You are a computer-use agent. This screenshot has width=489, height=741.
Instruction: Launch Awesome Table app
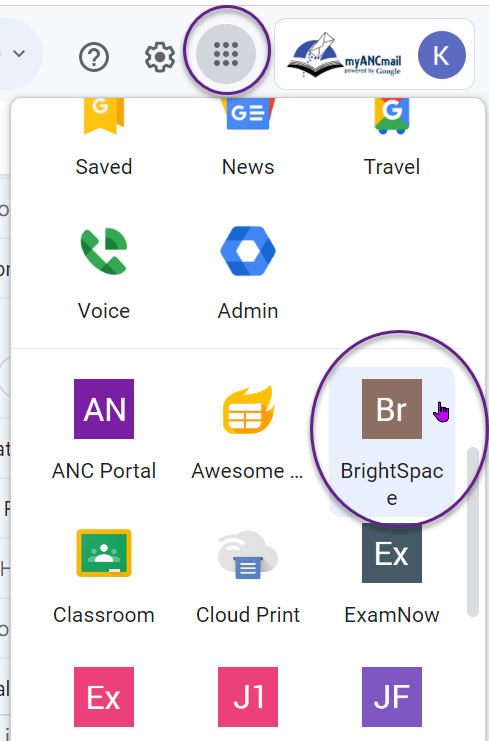point(248,430)
